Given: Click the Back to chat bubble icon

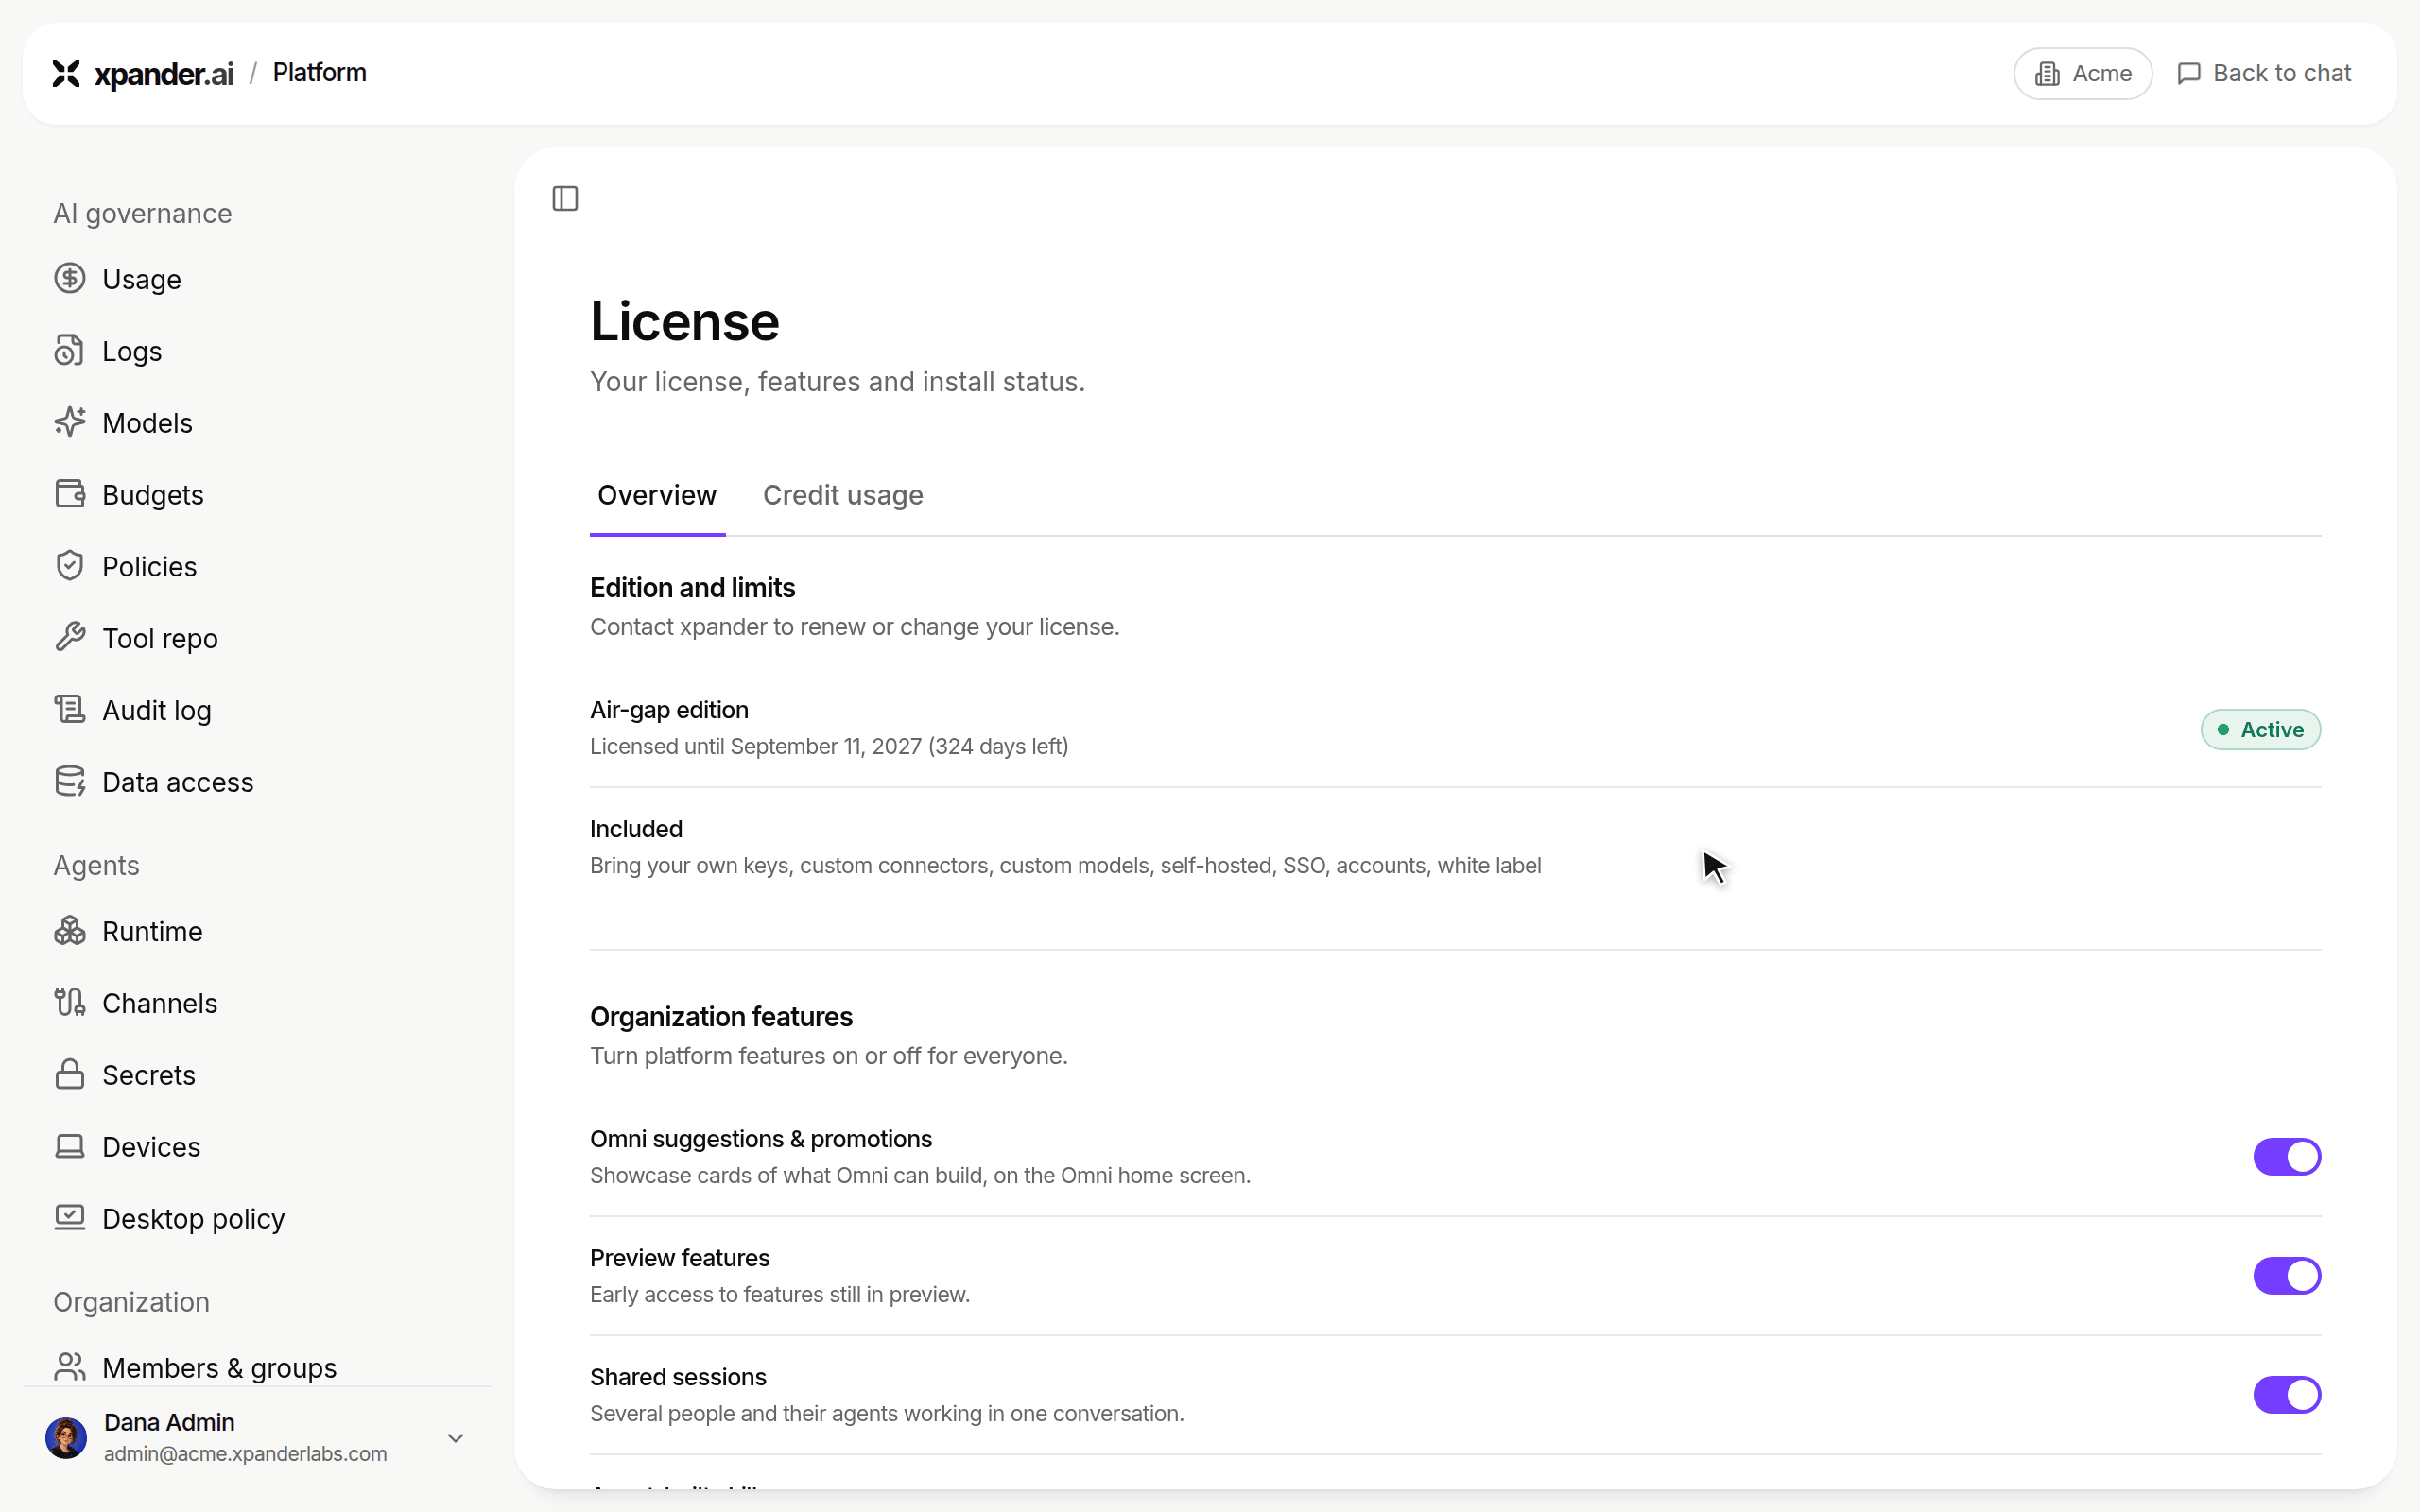Looking at the screenshot, I should [2189, 74].
